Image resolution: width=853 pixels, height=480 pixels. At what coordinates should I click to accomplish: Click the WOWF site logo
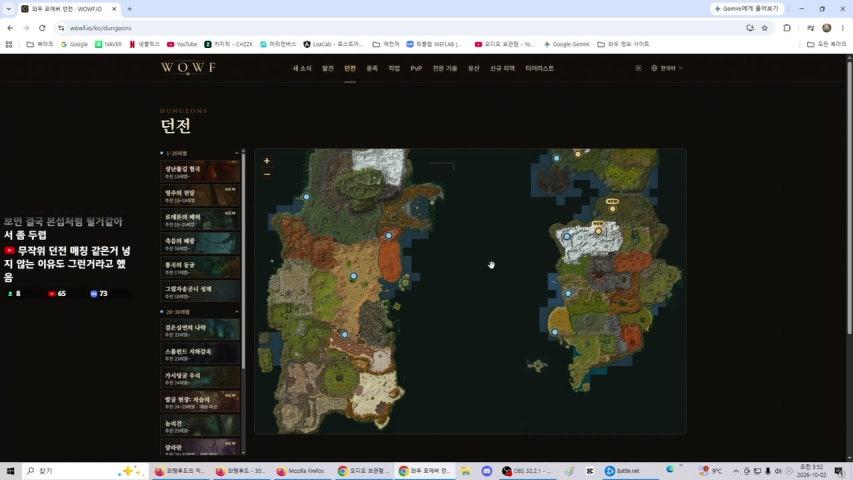tap(188, 67)
